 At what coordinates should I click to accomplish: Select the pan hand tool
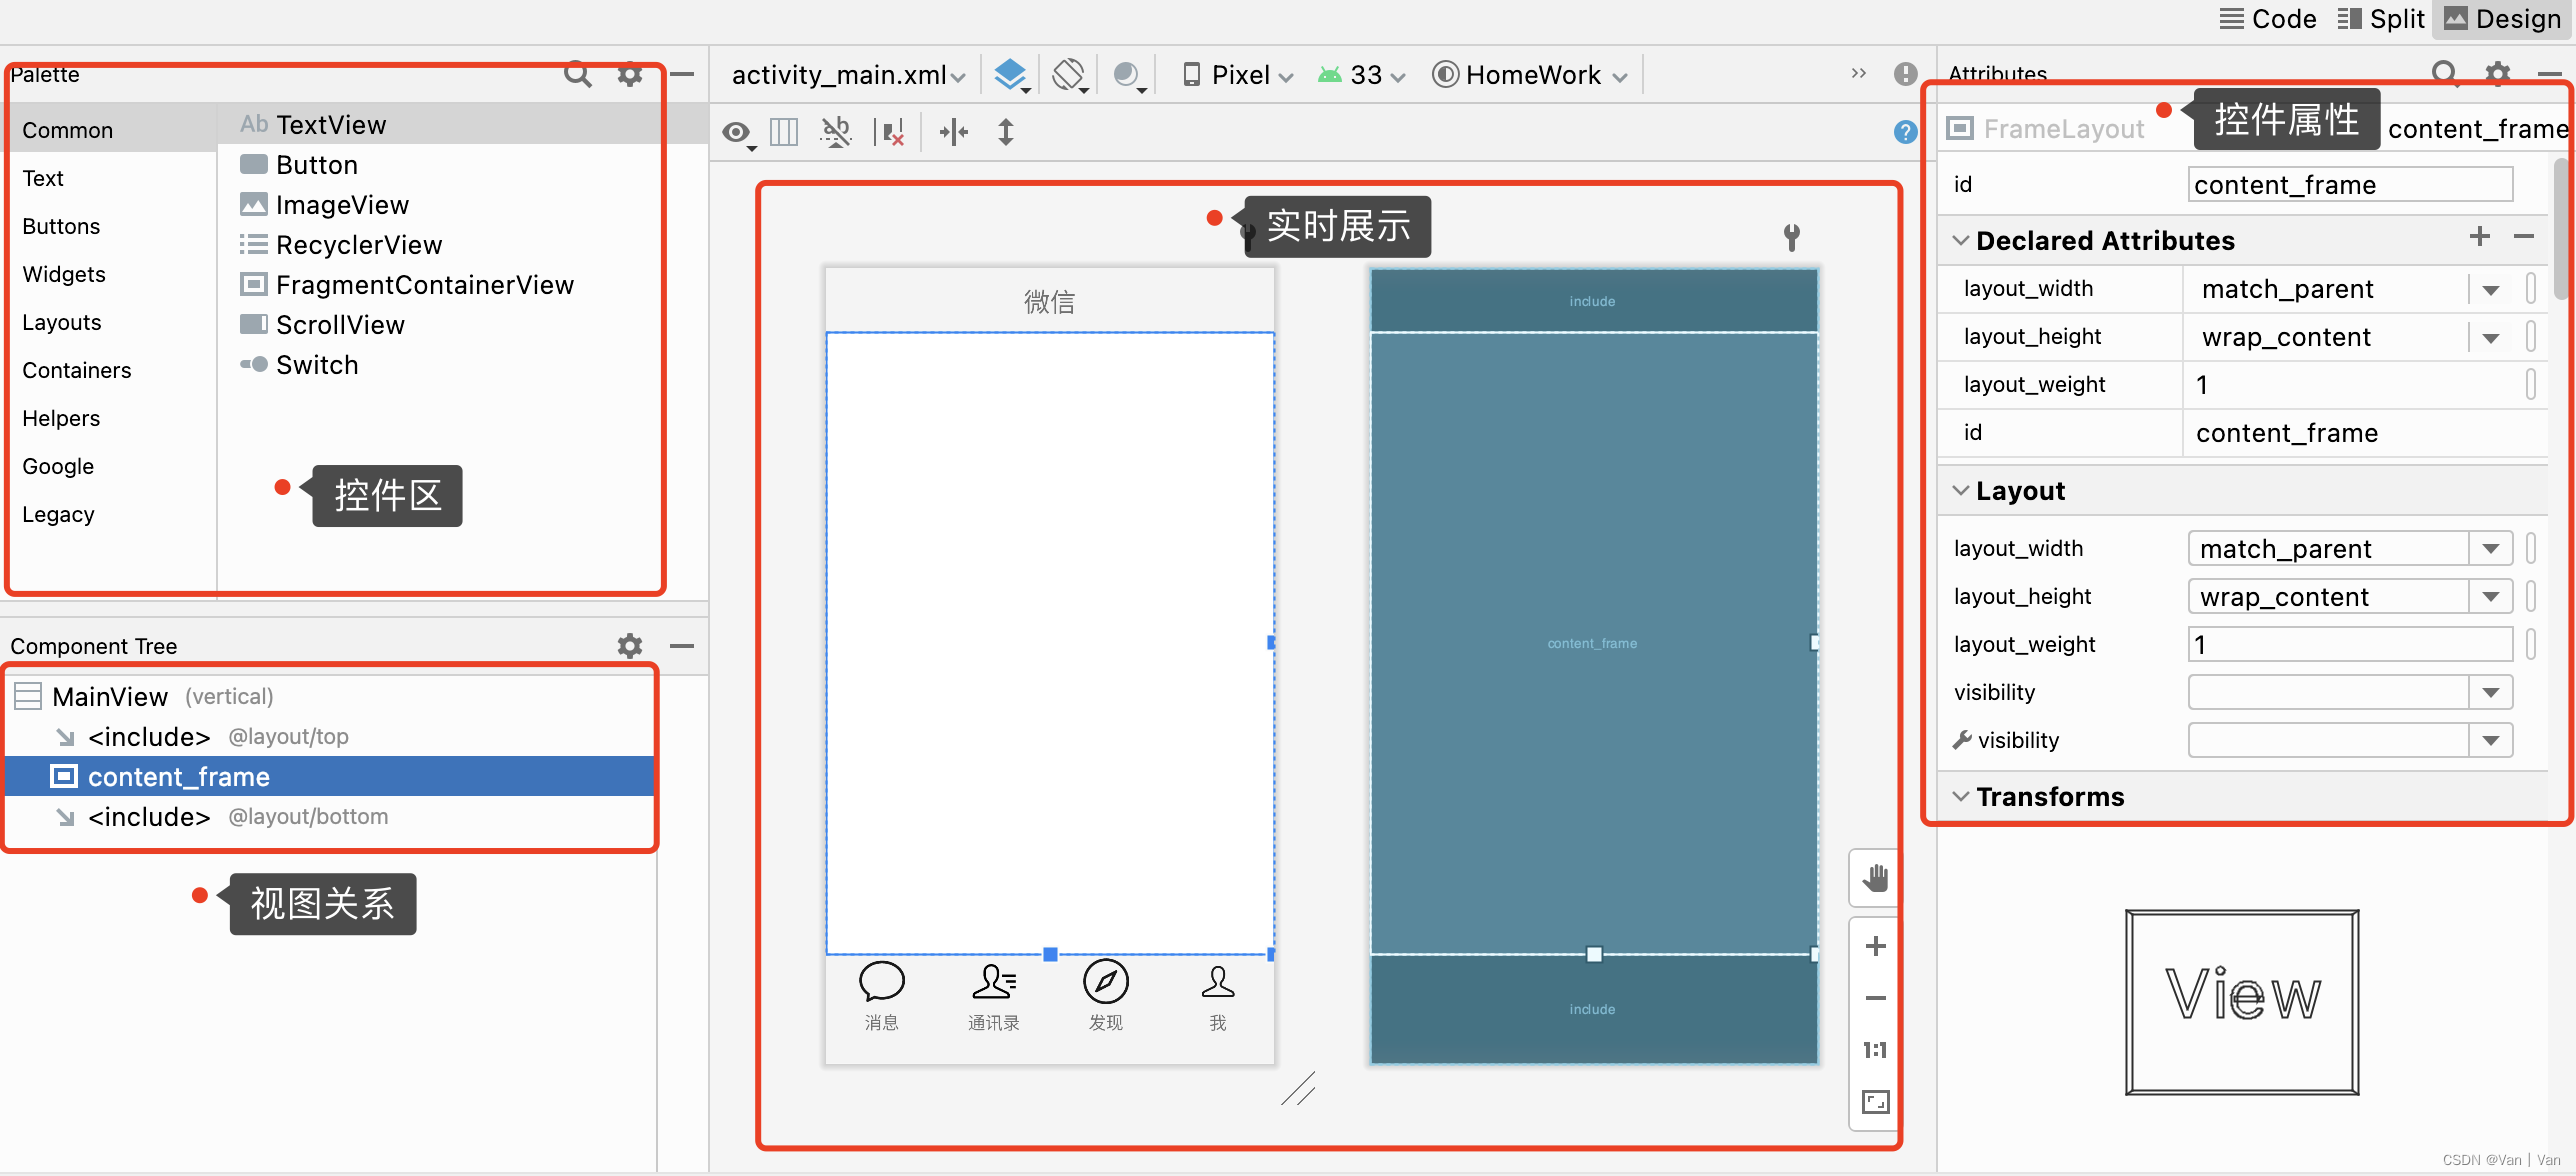point(1875,878)
